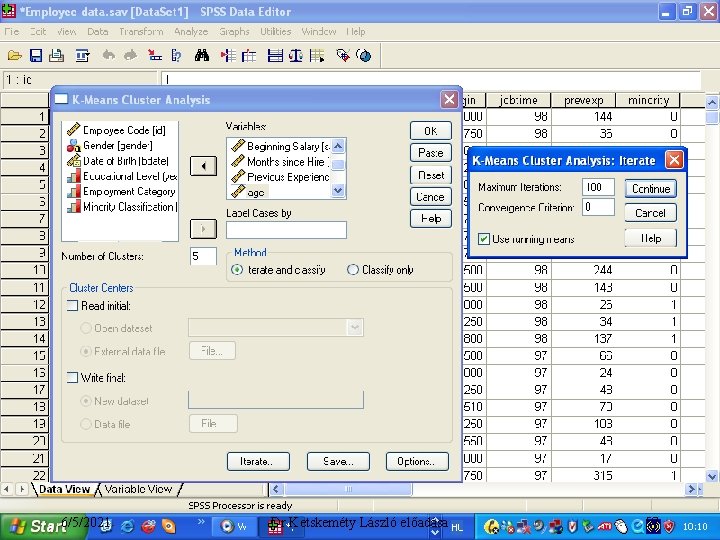The image size is (720, 540).
Task: Select Classify only radio button
Action: click(353, 270)
